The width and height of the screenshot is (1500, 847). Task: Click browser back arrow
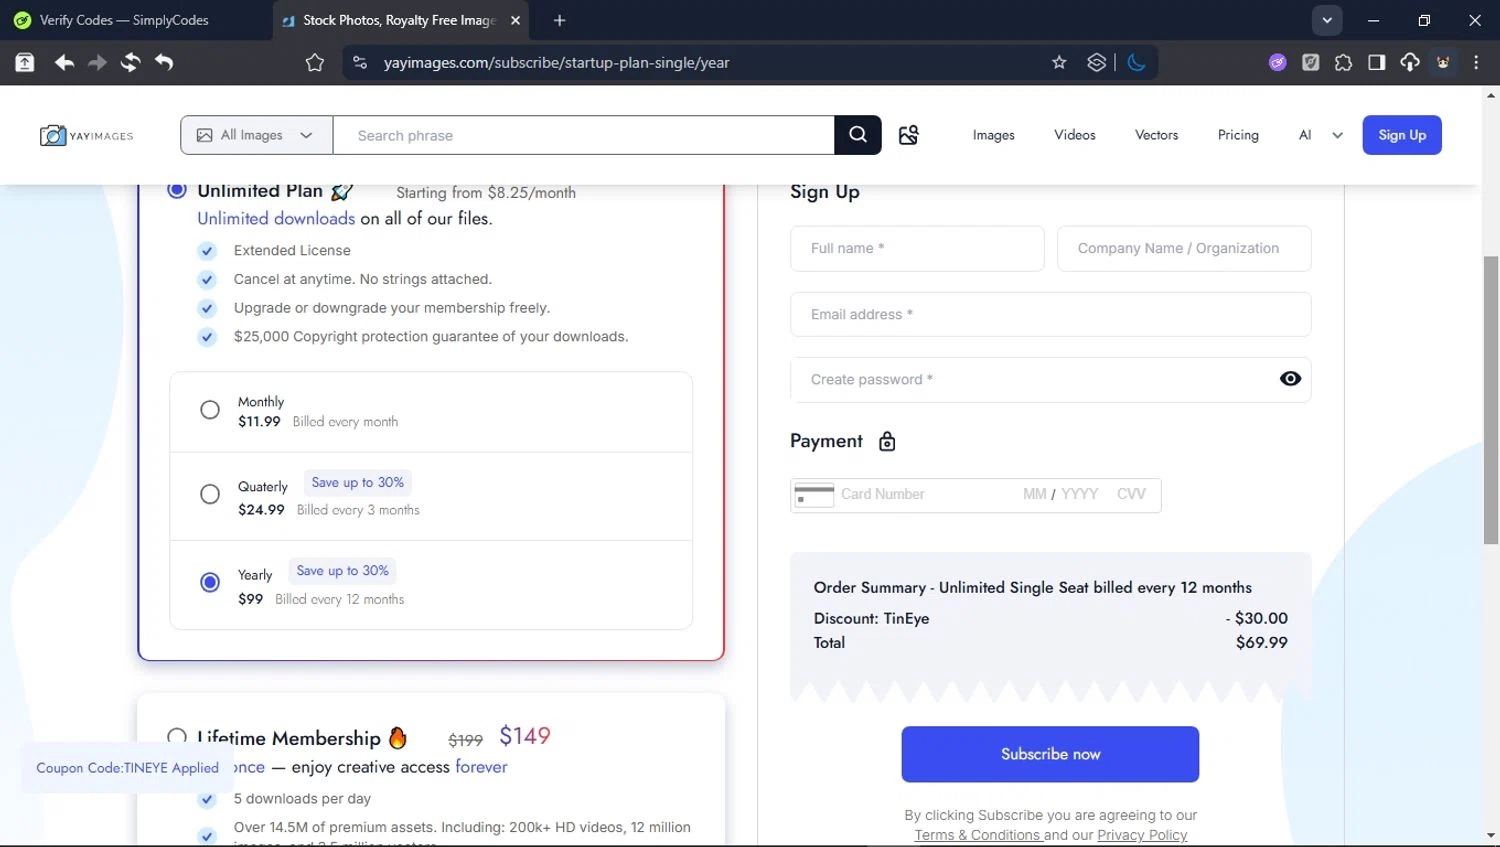pyautogui.click(x=64, y=62)
